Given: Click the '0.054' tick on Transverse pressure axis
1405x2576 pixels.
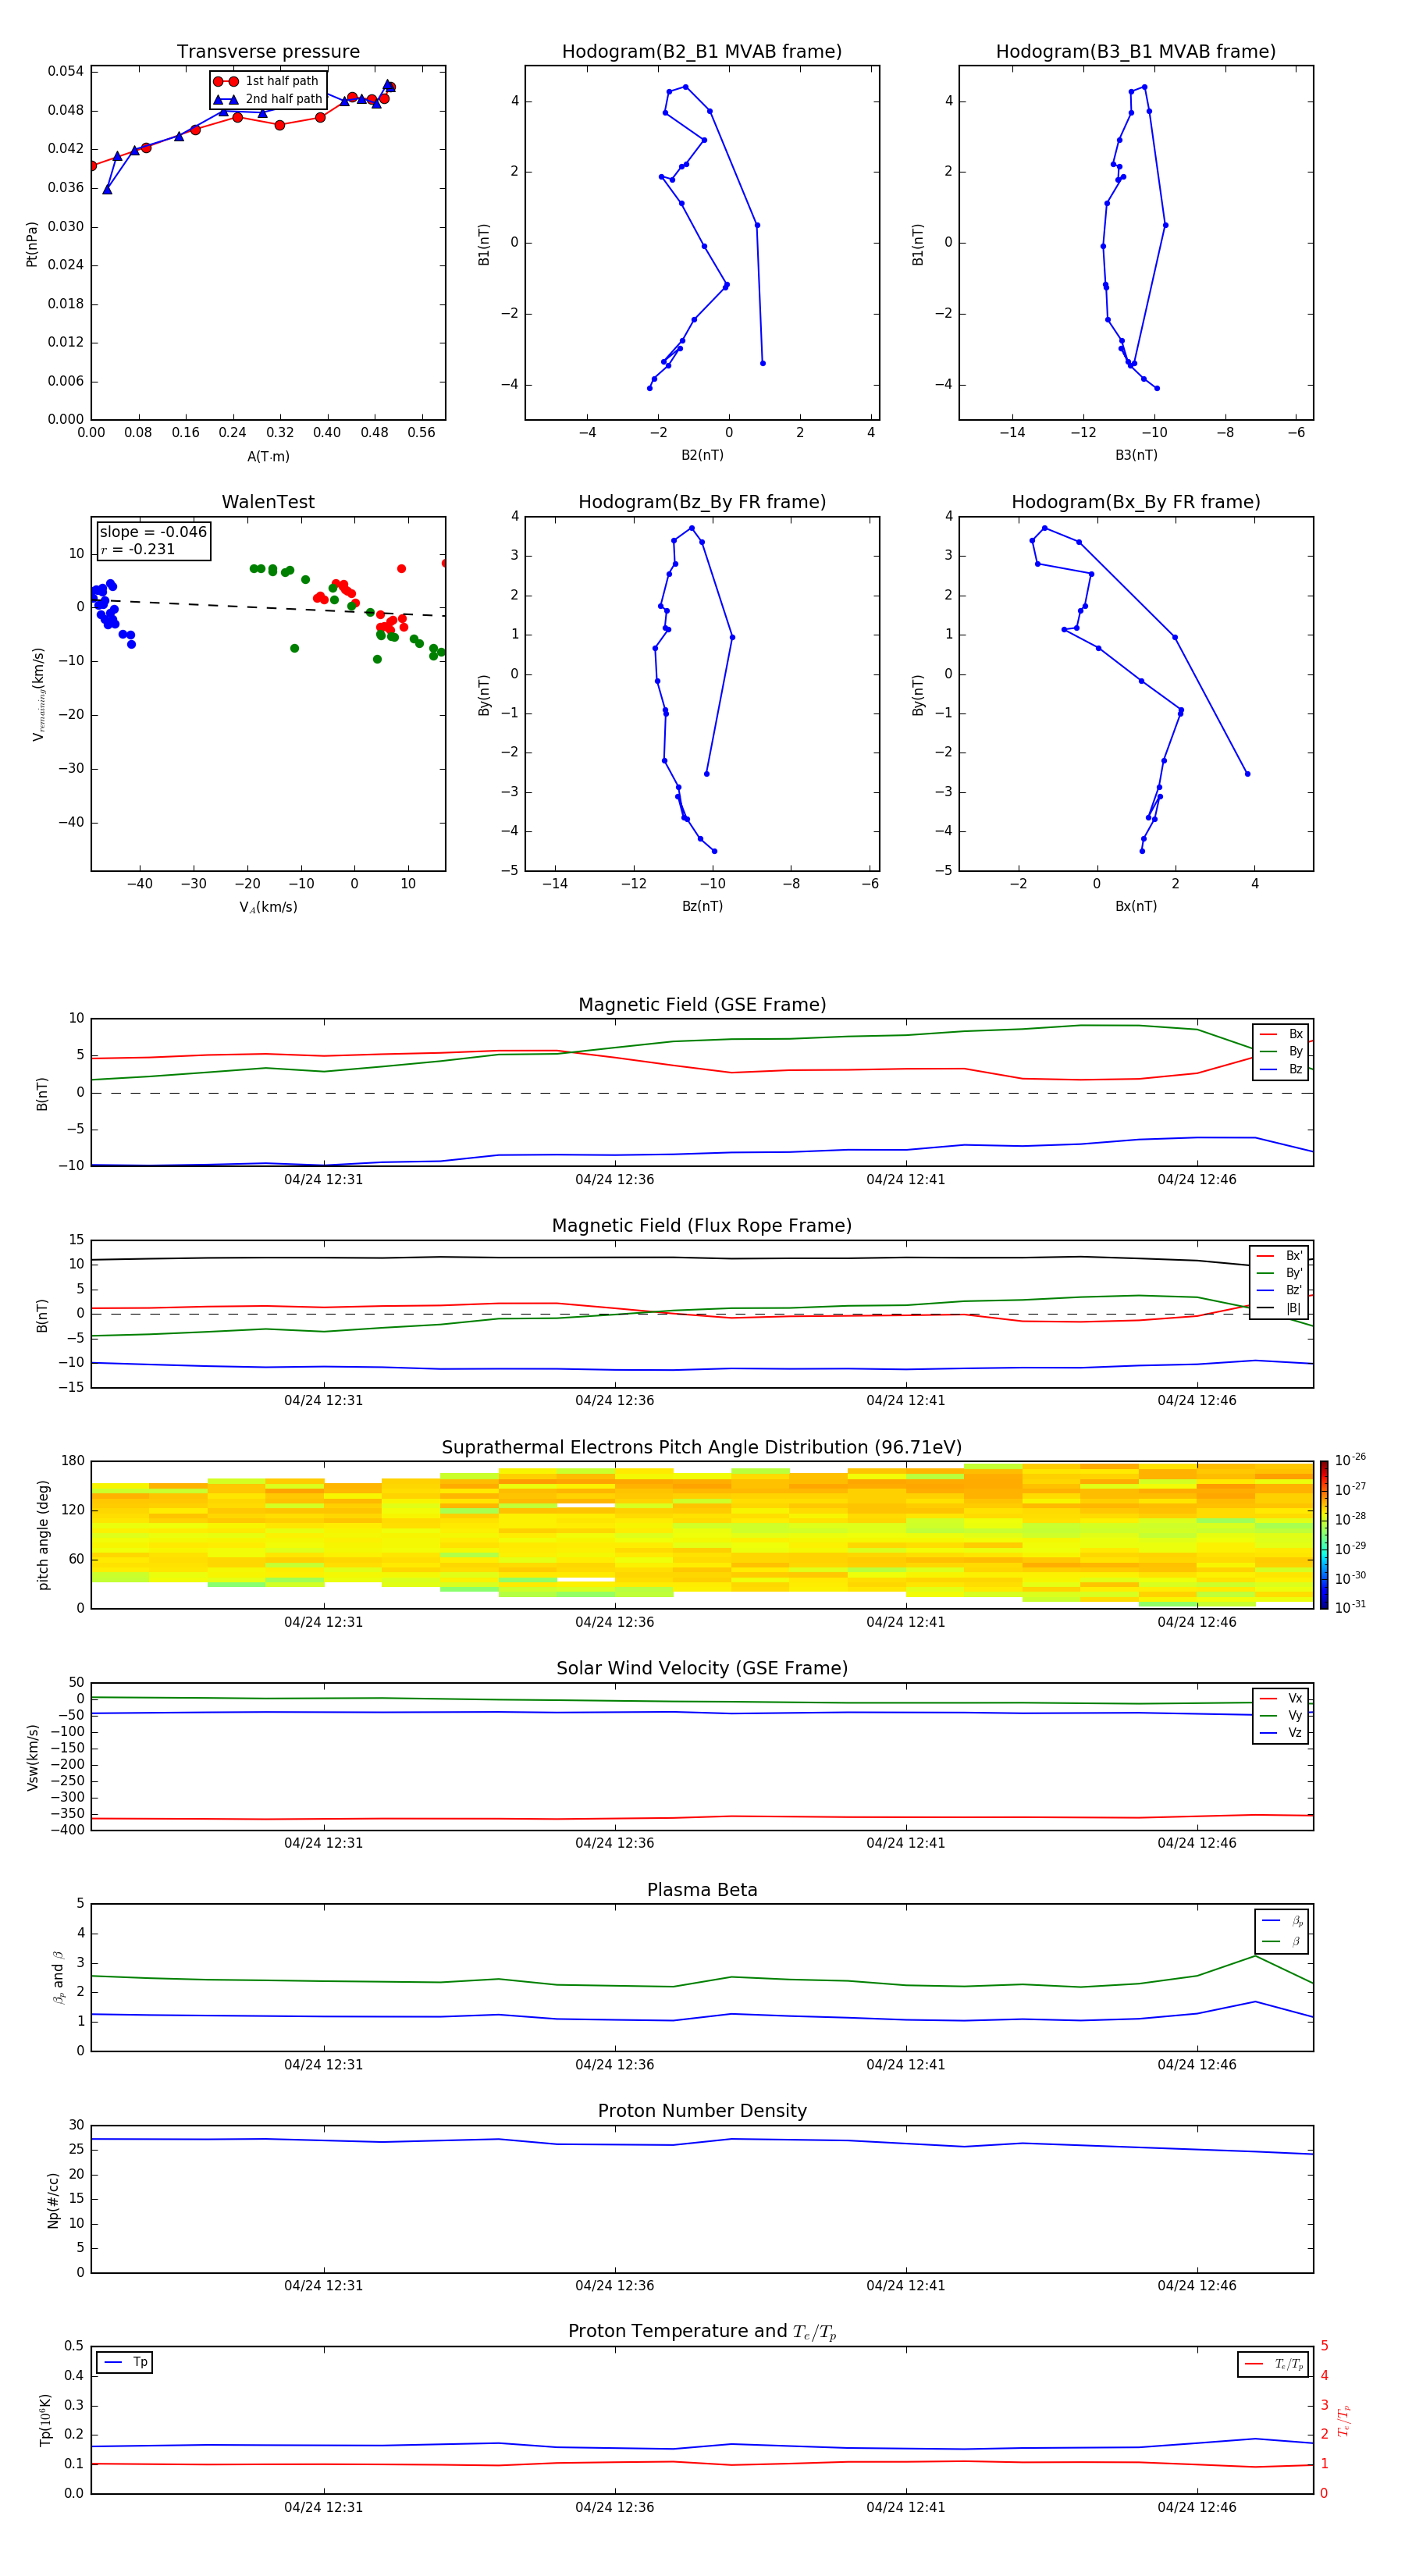Looking at the screenshot, I should coord(66,71).
